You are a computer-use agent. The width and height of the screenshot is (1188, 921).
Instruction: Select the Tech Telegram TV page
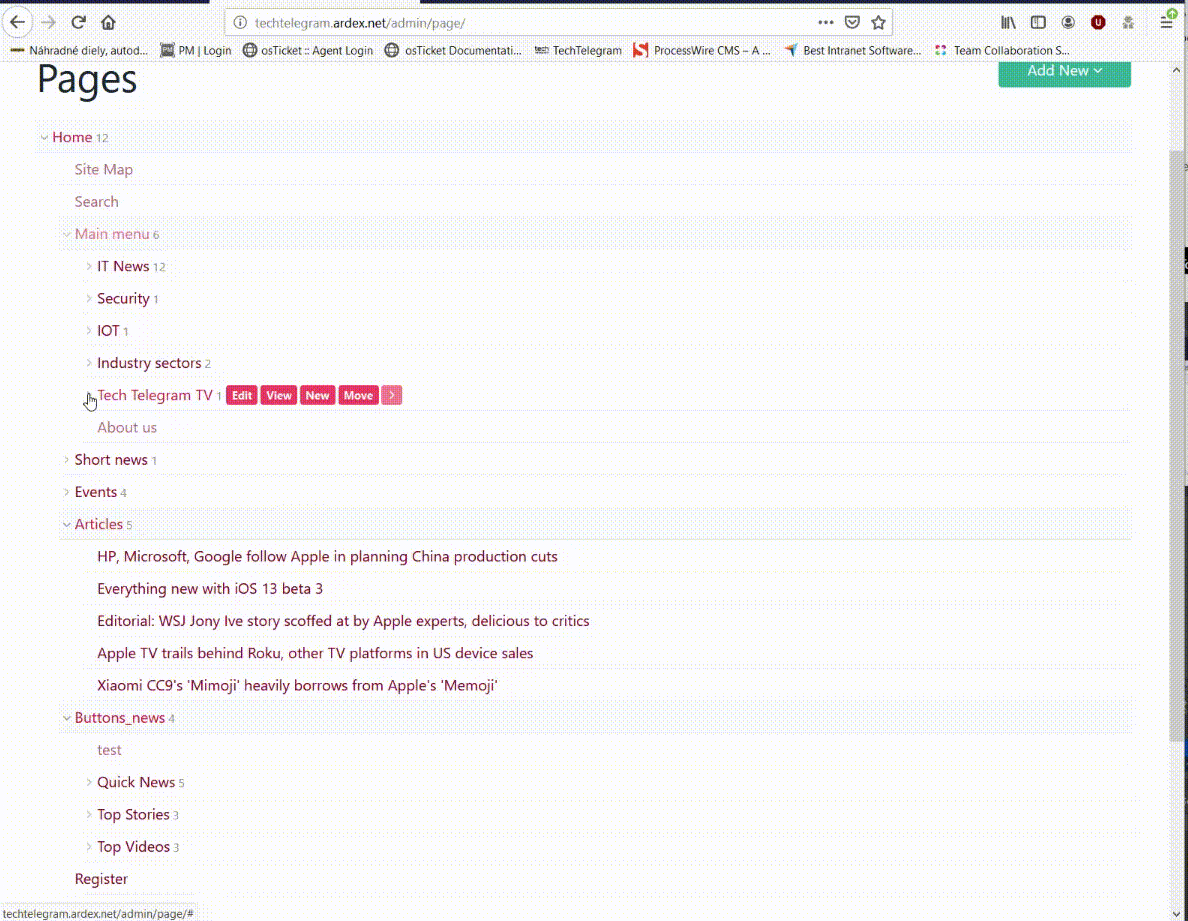pos(155,395)
